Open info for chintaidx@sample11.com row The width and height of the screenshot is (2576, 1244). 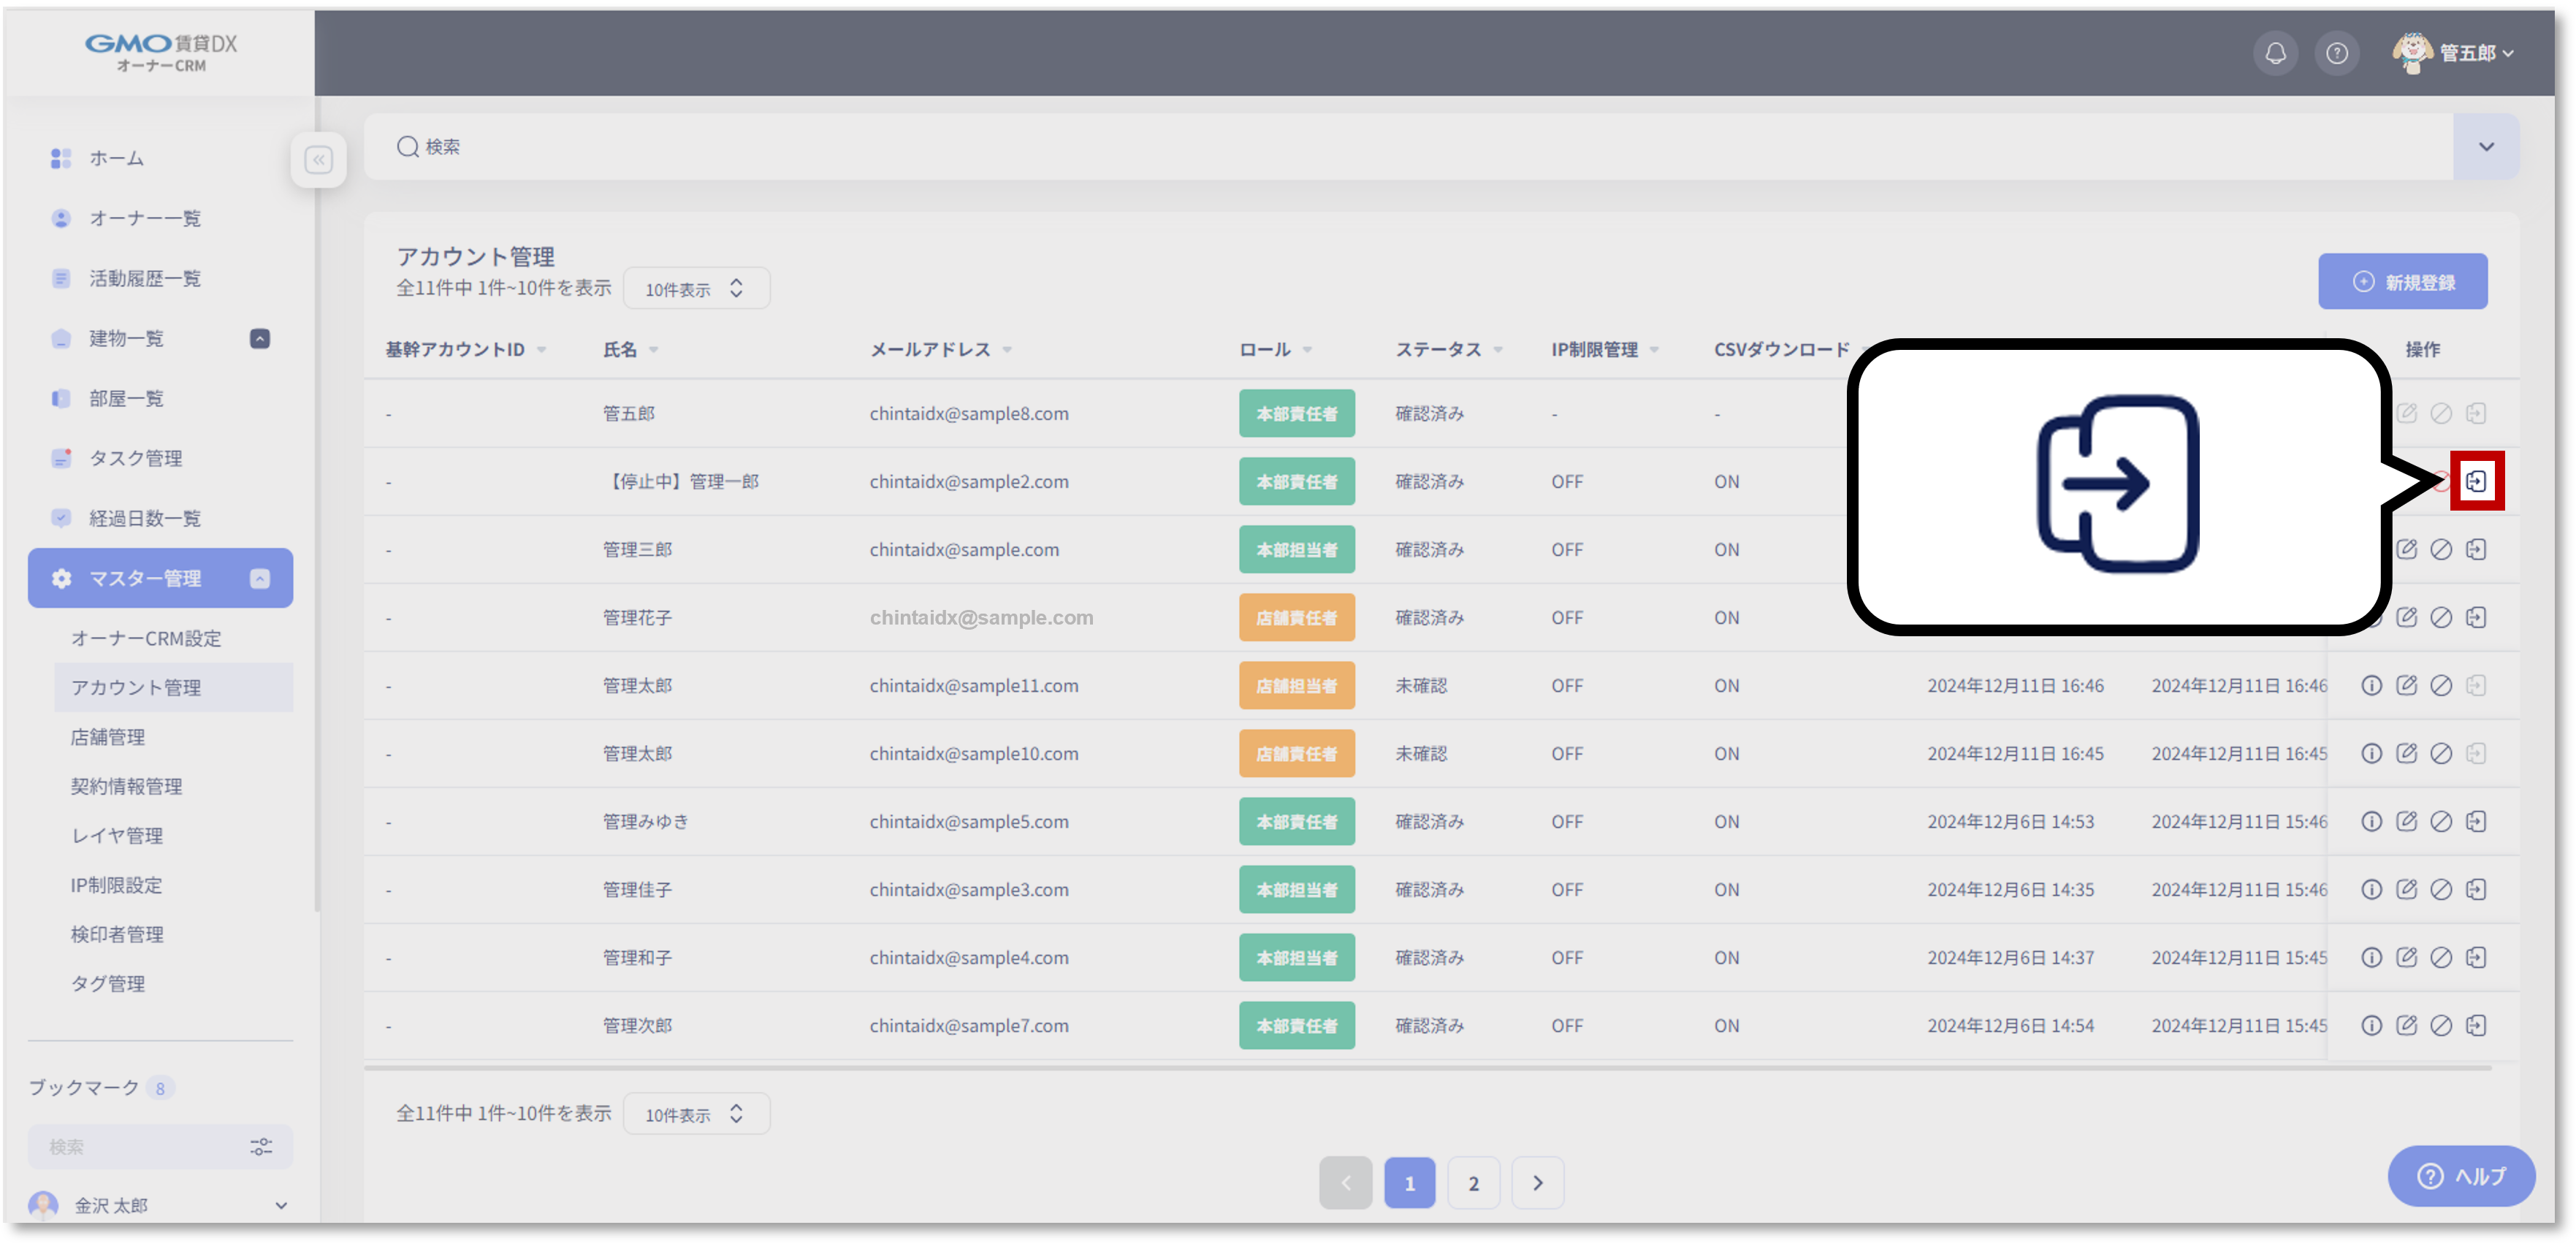[2371, 686]
